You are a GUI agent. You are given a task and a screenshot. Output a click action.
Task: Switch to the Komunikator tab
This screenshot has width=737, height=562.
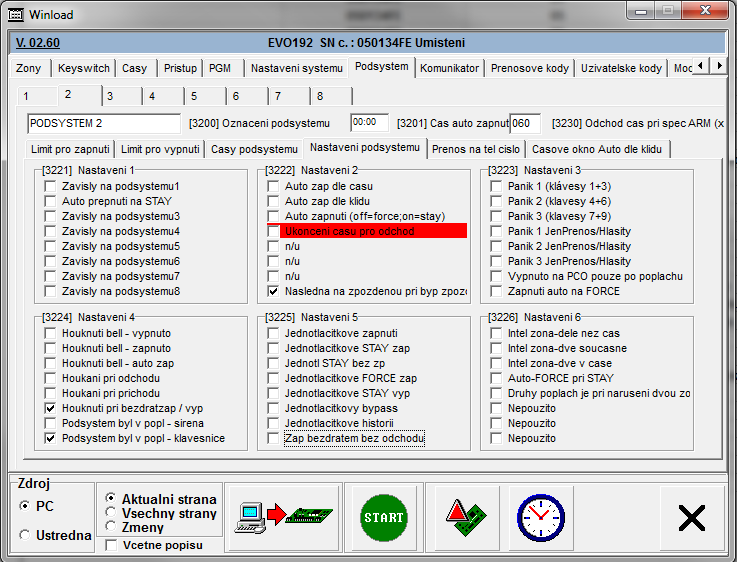[x=450, y=68]
